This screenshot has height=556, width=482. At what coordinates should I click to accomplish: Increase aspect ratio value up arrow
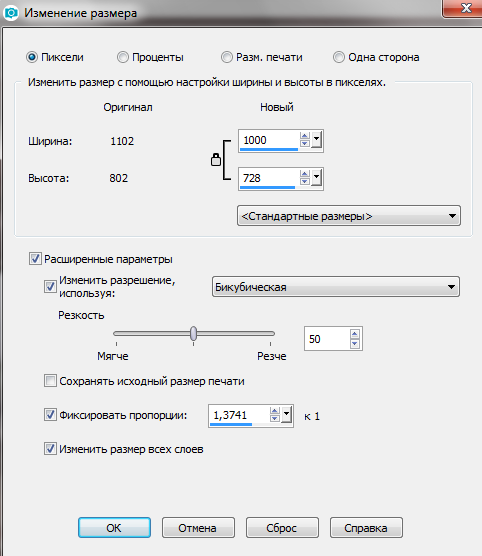pyautogui.click(x=275, y=411)
